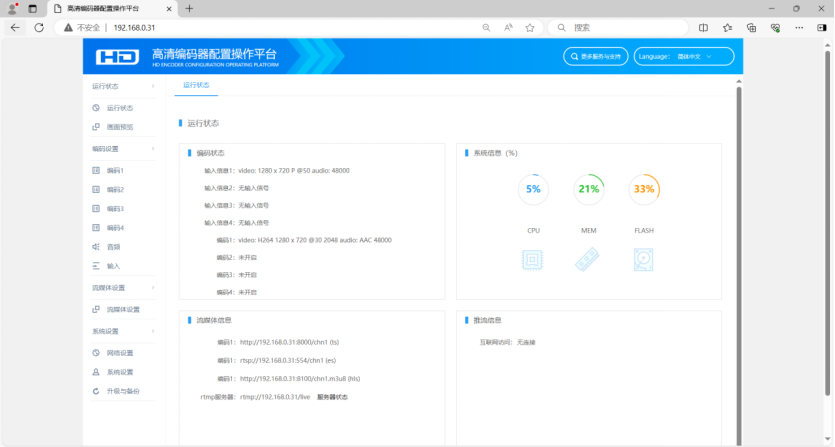Open favorites list icon in toolbar
This screenshot has width=835, height=447.
tap(727, 28)
